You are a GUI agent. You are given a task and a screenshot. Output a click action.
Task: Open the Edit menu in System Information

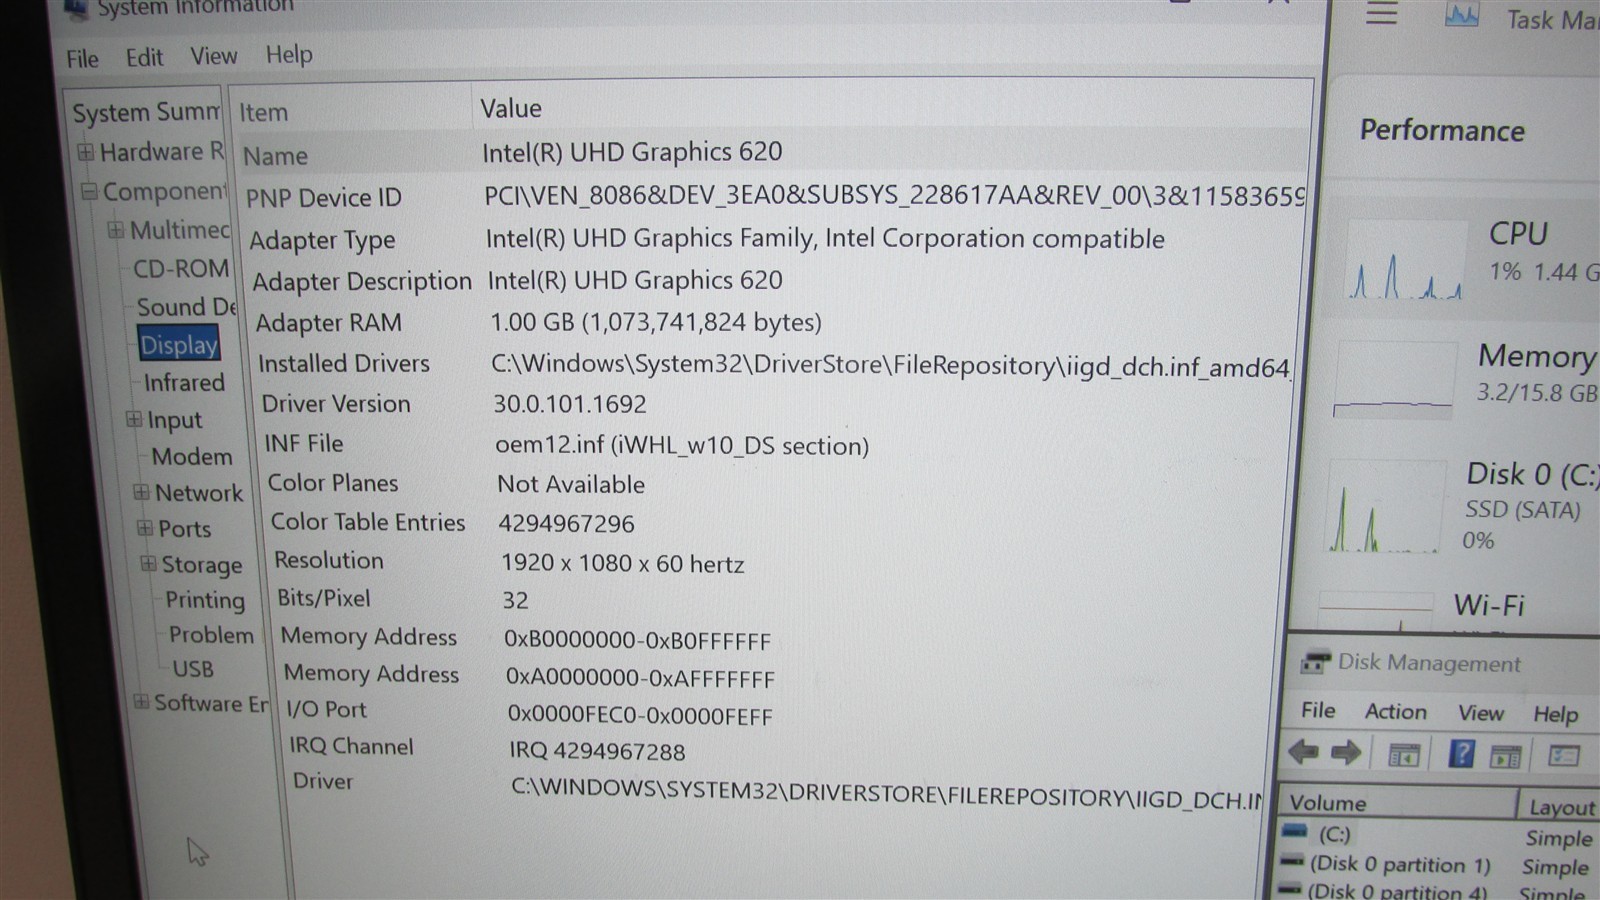[x=144, y=58]
